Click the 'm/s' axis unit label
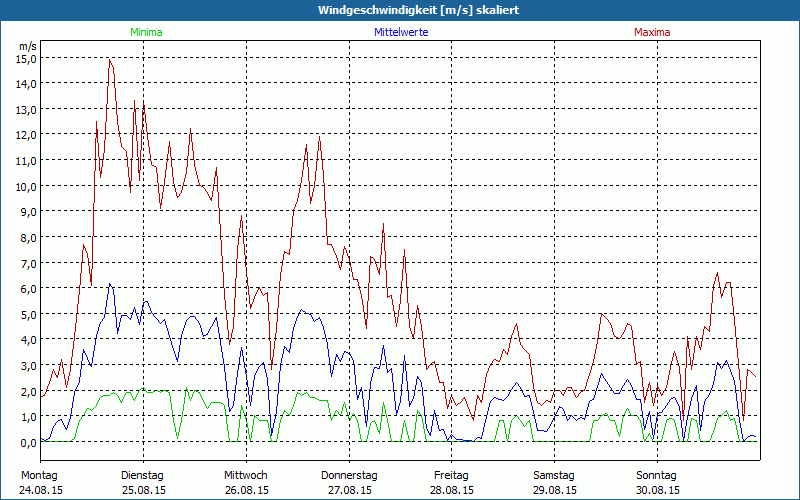Screen dimensions: 800x500 [28, 46]
